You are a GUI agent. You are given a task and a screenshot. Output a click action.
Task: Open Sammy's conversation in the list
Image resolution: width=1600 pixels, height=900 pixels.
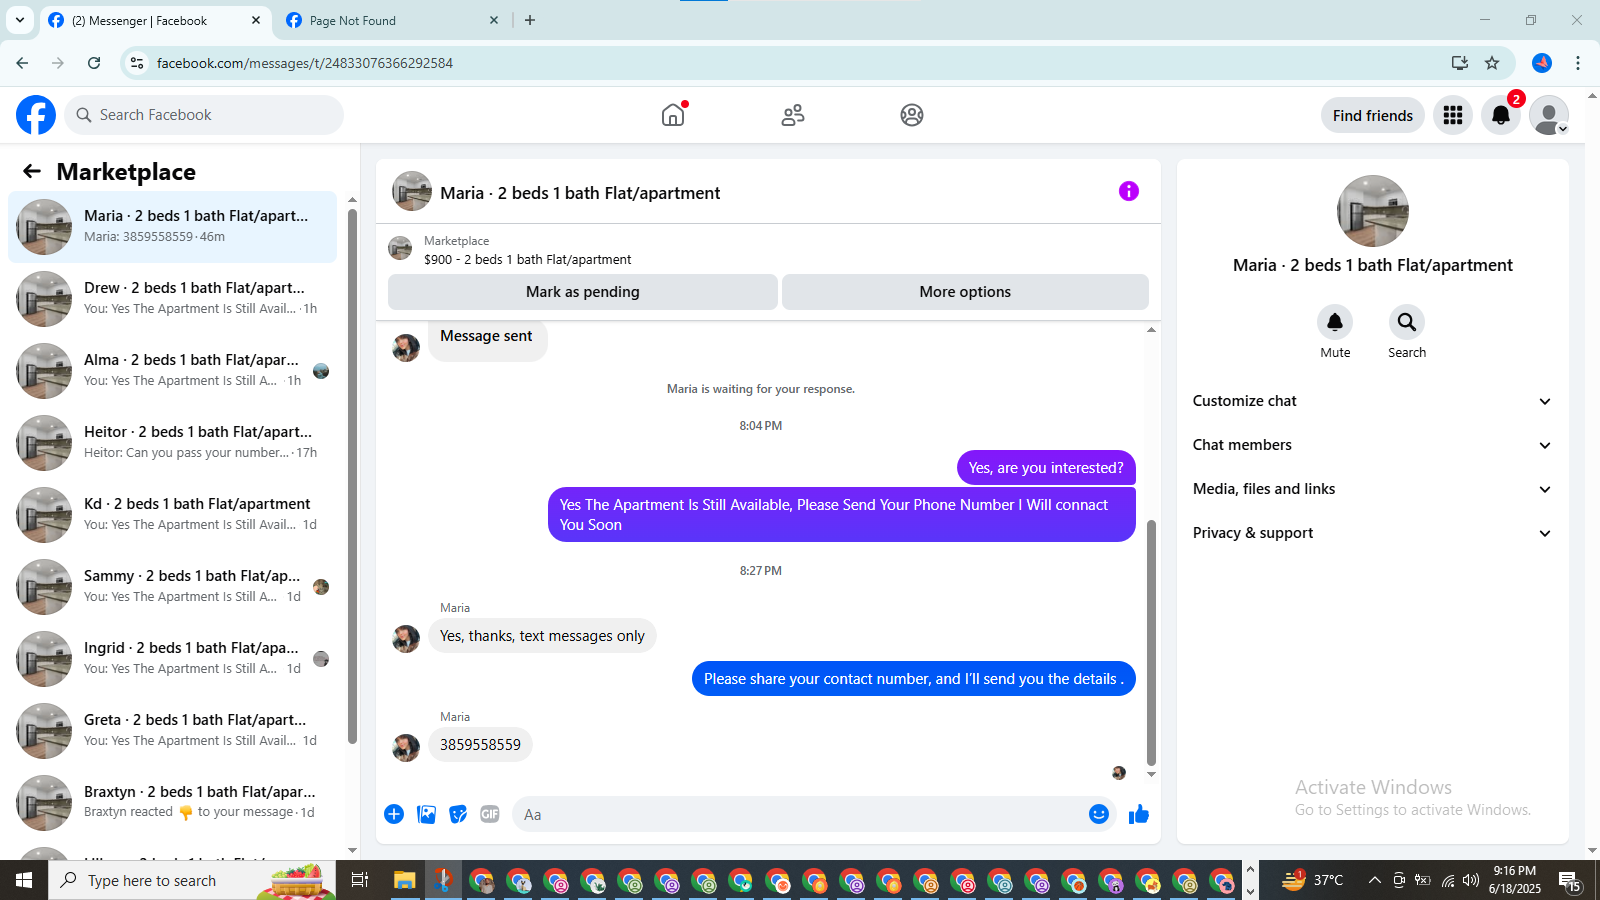pyautogui.click(x=172, y=587)
